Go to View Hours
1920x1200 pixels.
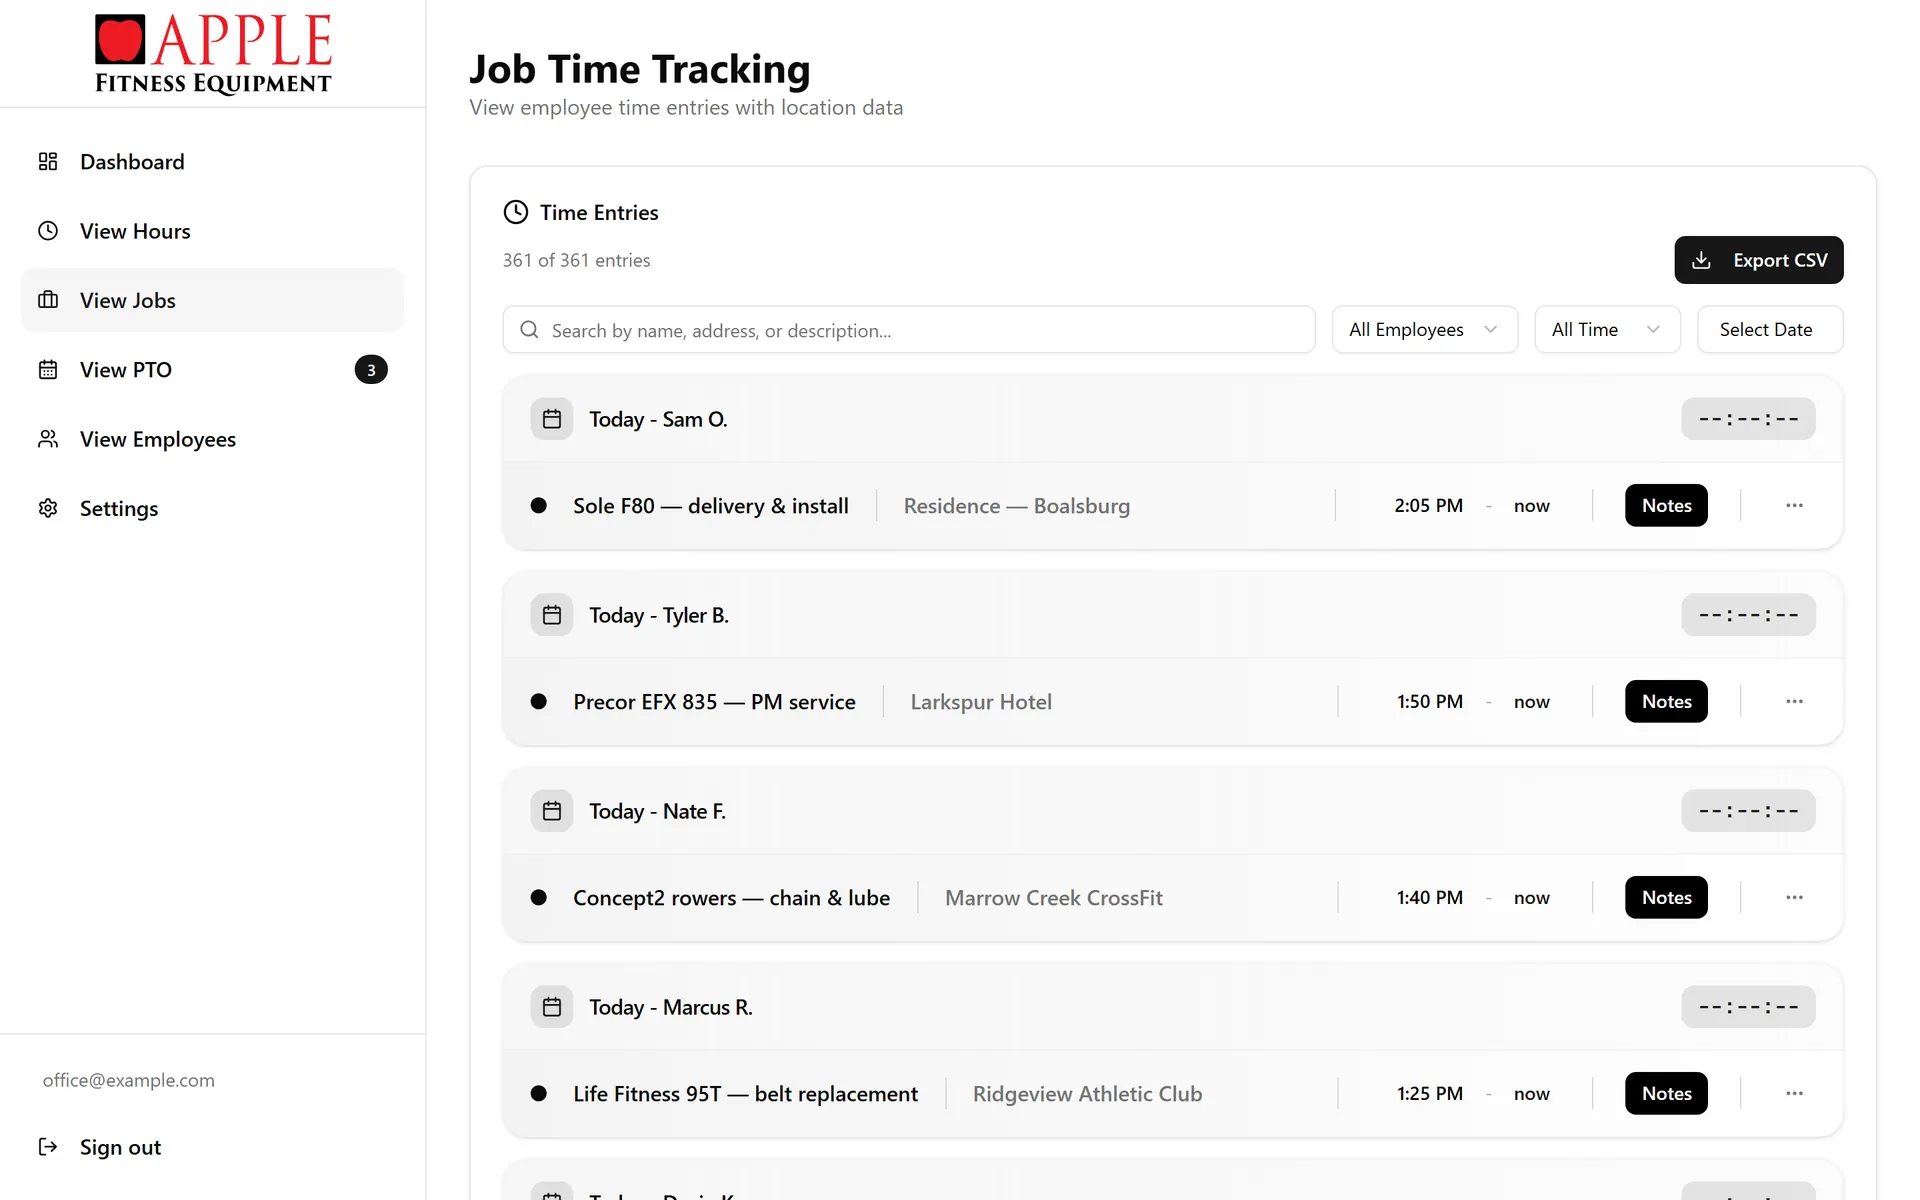212,231
